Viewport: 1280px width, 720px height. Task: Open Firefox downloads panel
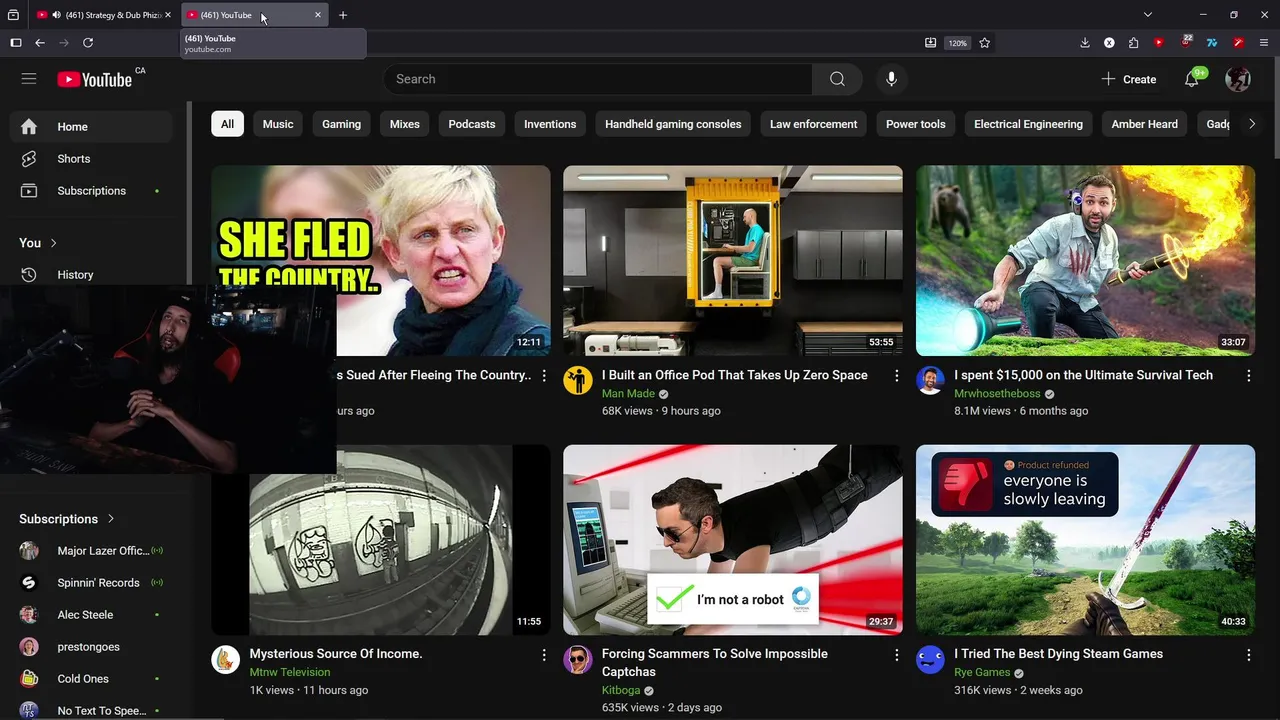coord(1085,43)
